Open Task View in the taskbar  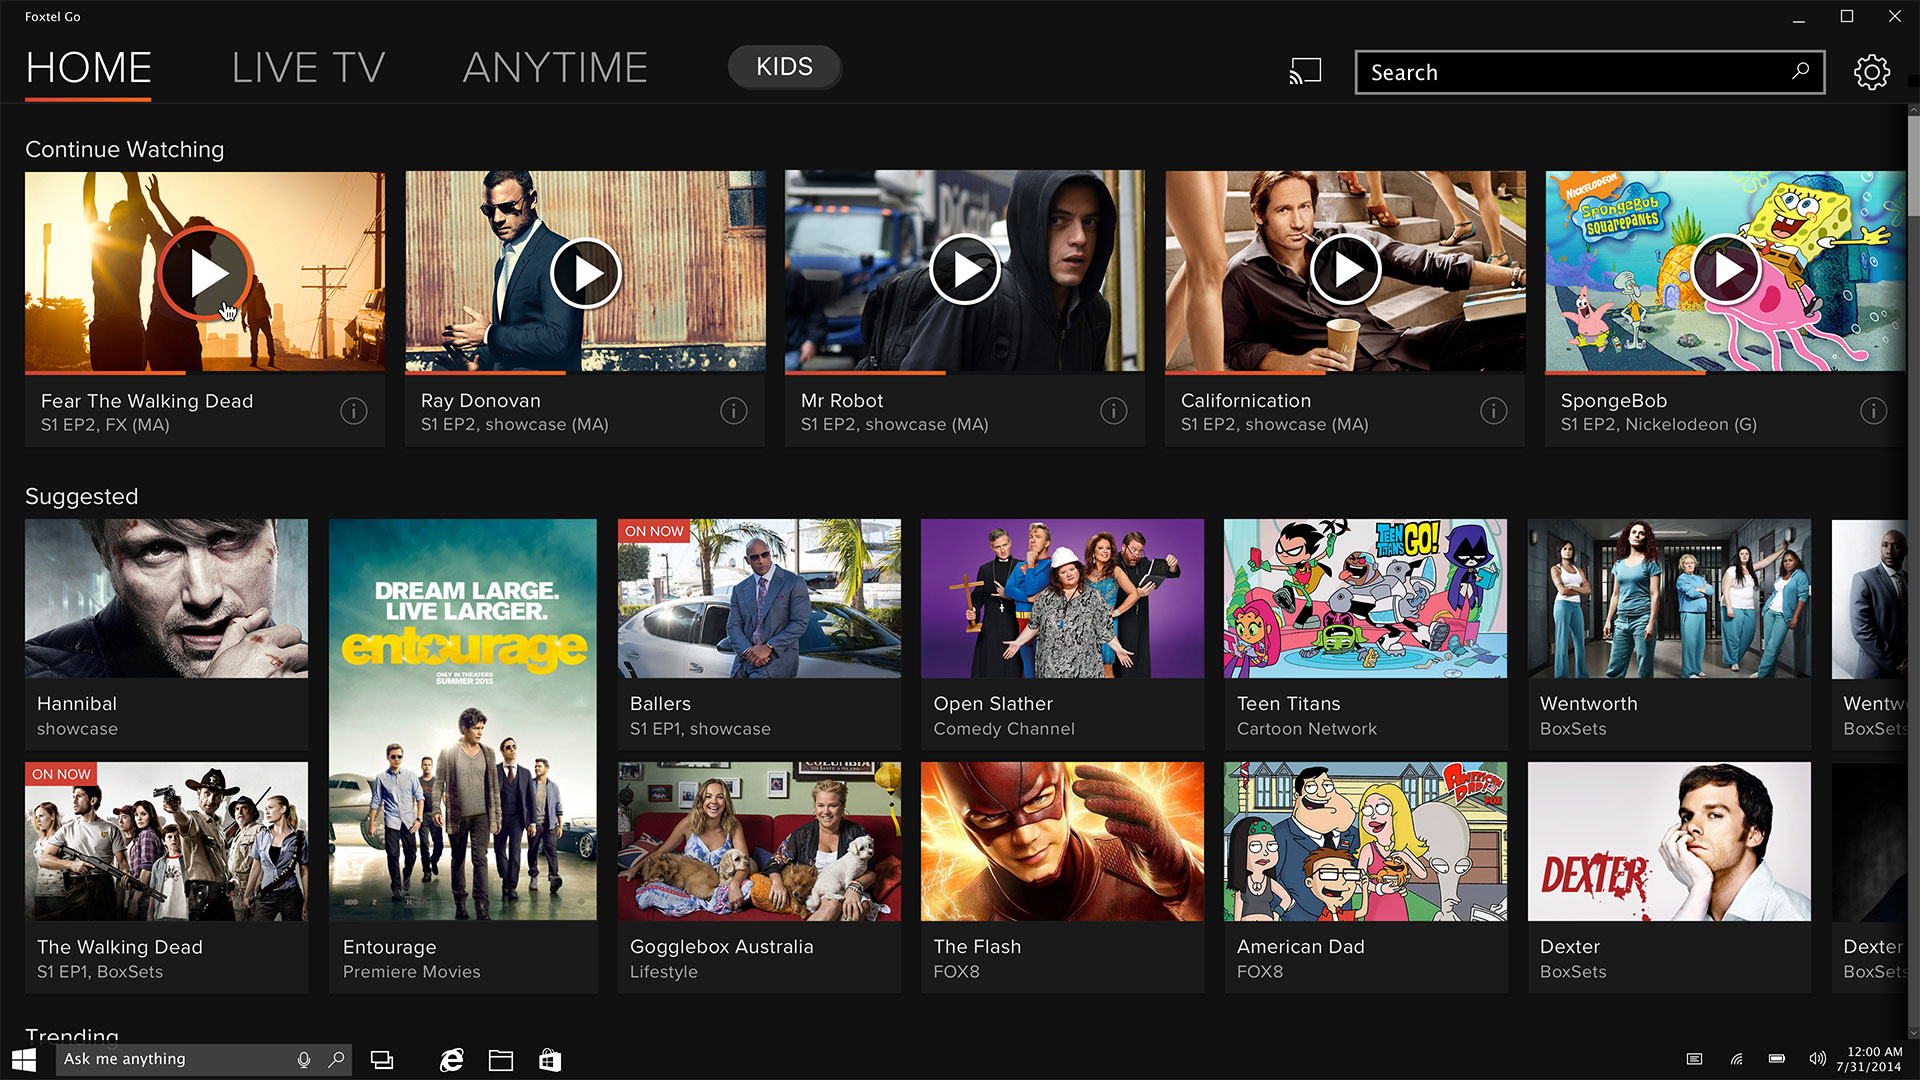[x=382, y=1060]
